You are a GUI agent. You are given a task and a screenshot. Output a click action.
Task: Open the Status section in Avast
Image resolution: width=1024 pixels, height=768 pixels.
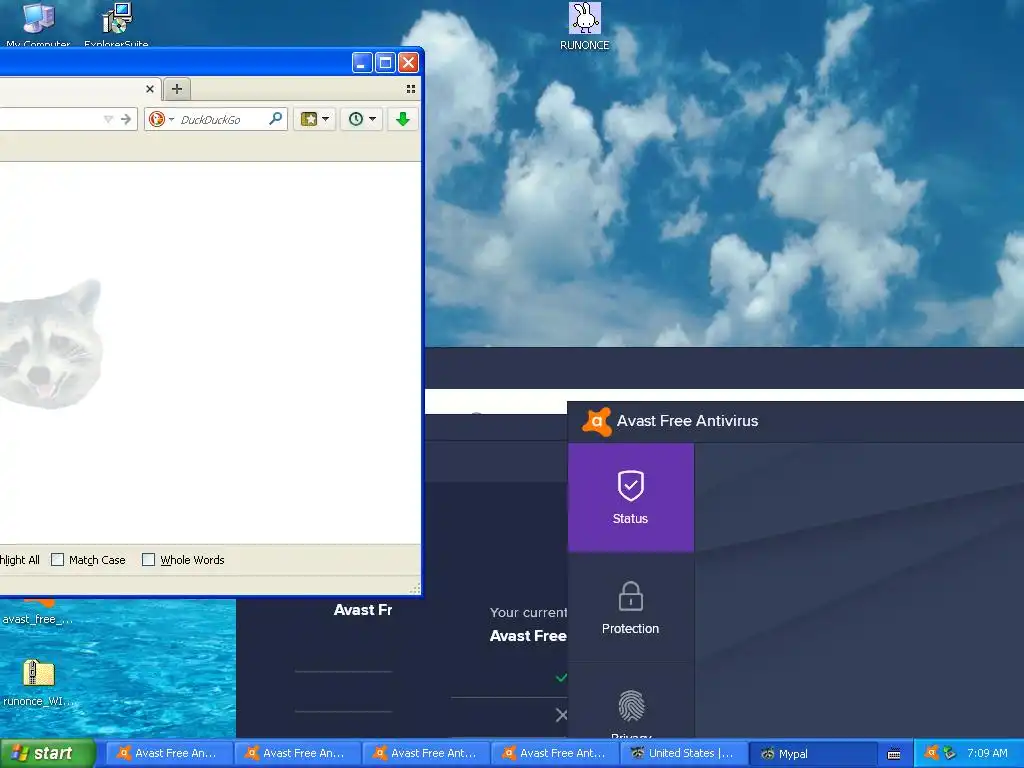click(630, 498)
